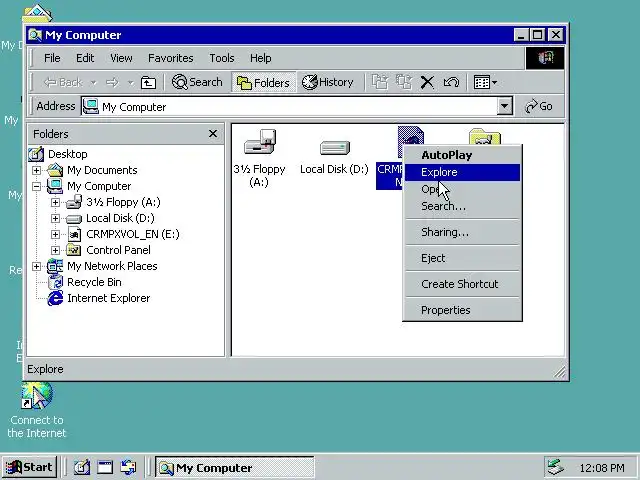Open the Favorites menu
640x480 pixels.
pyautogui.click(x=171, y=58)
